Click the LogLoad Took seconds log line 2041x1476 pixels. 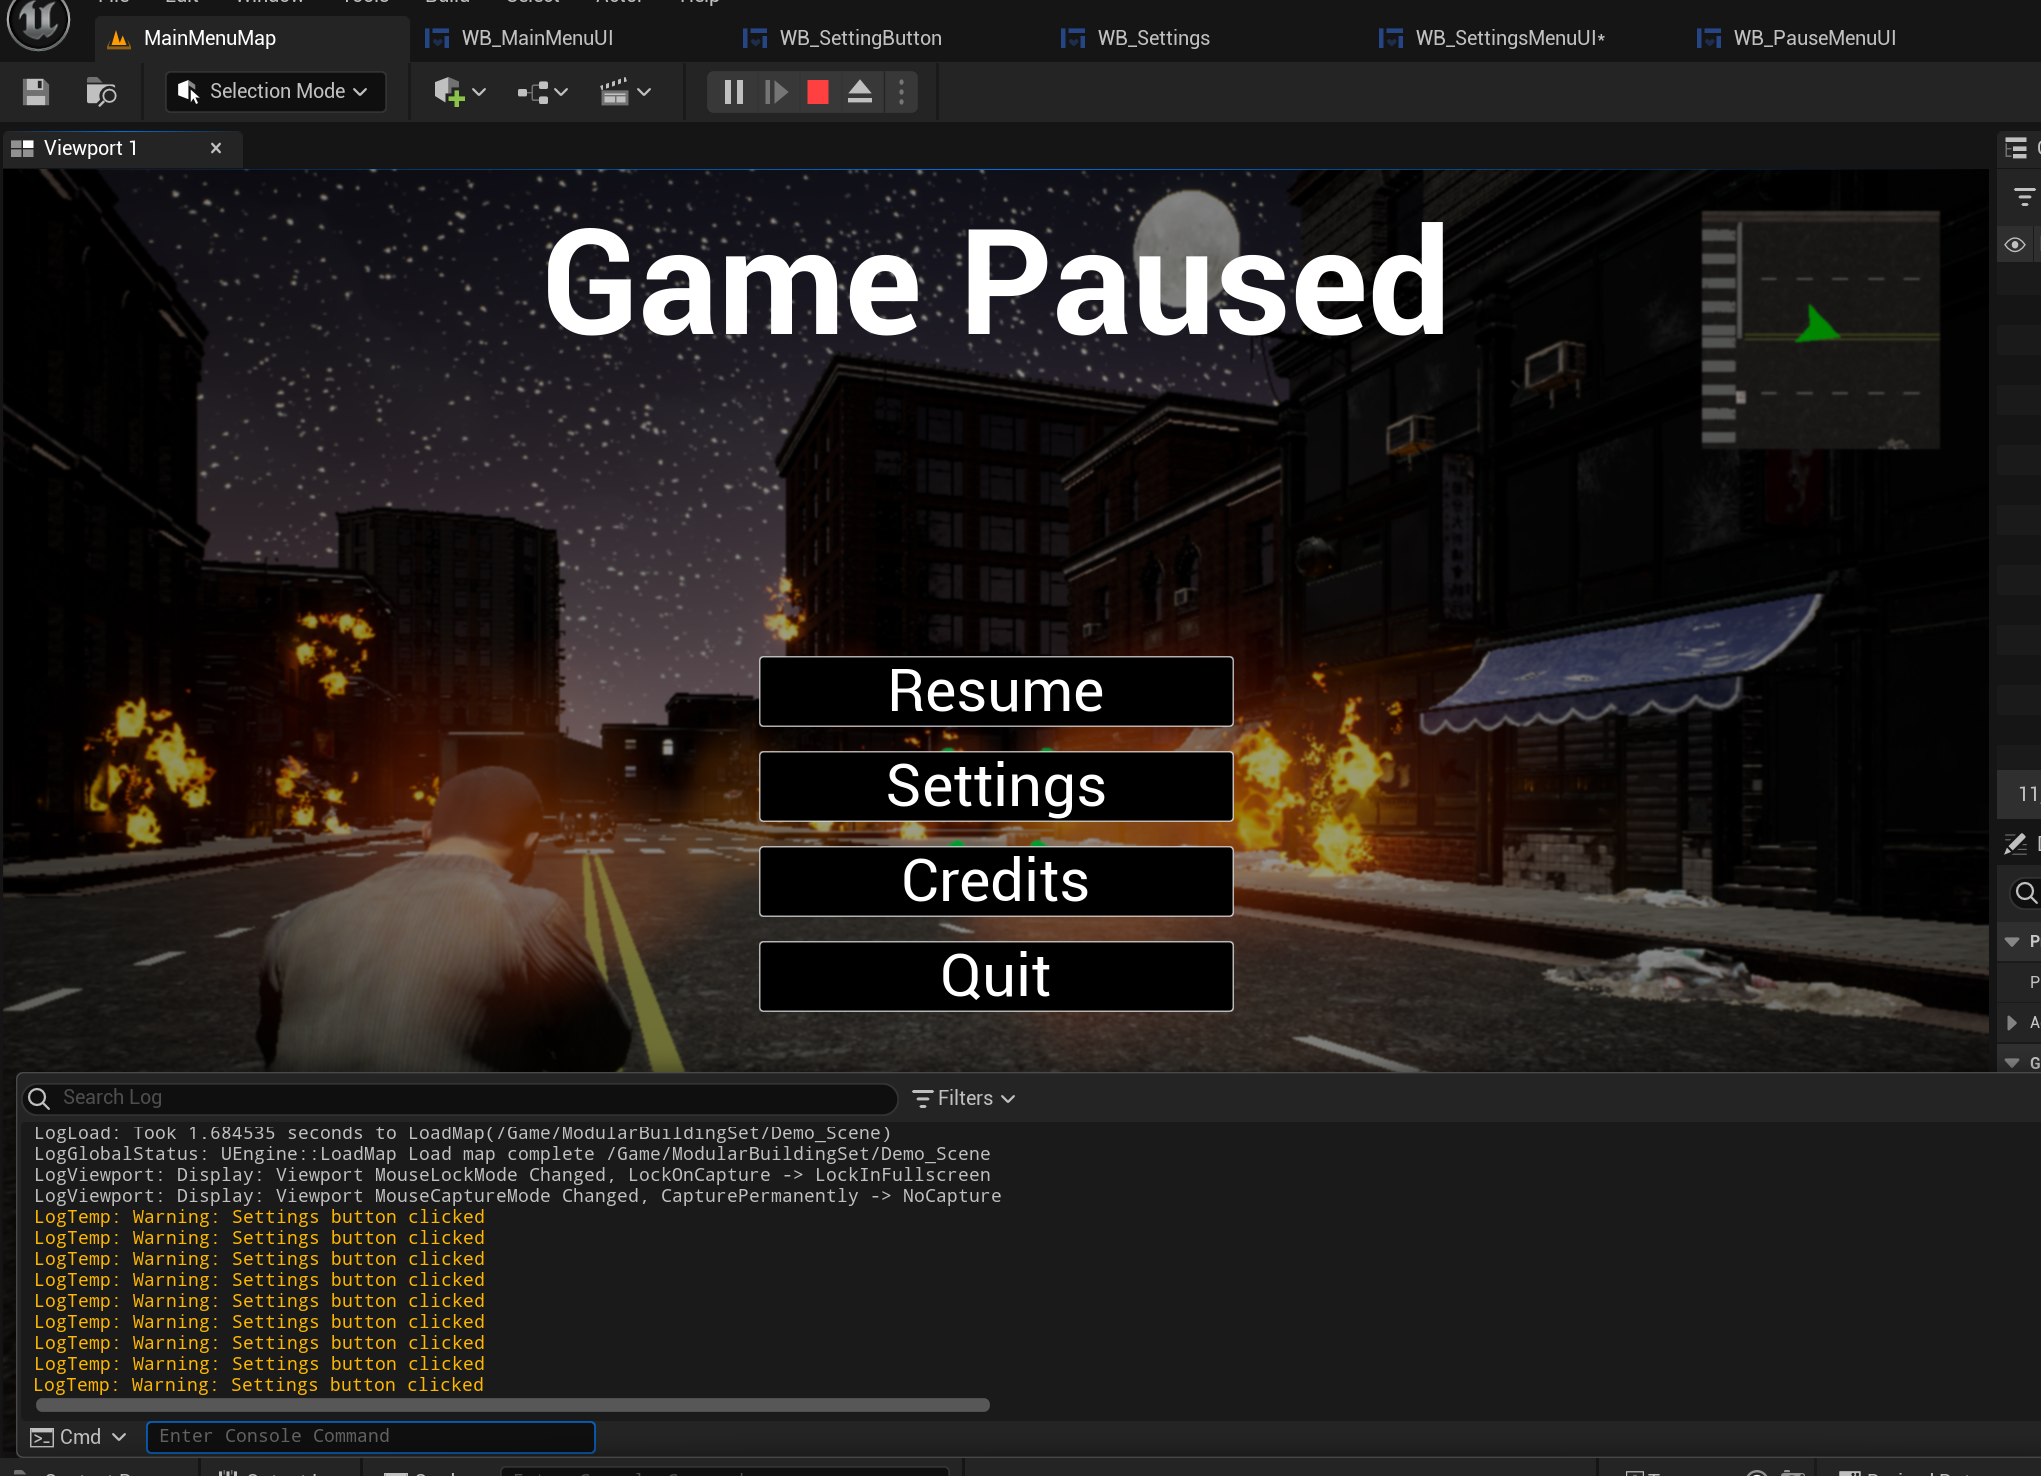pyautogui.click(x=462, y=1133)
